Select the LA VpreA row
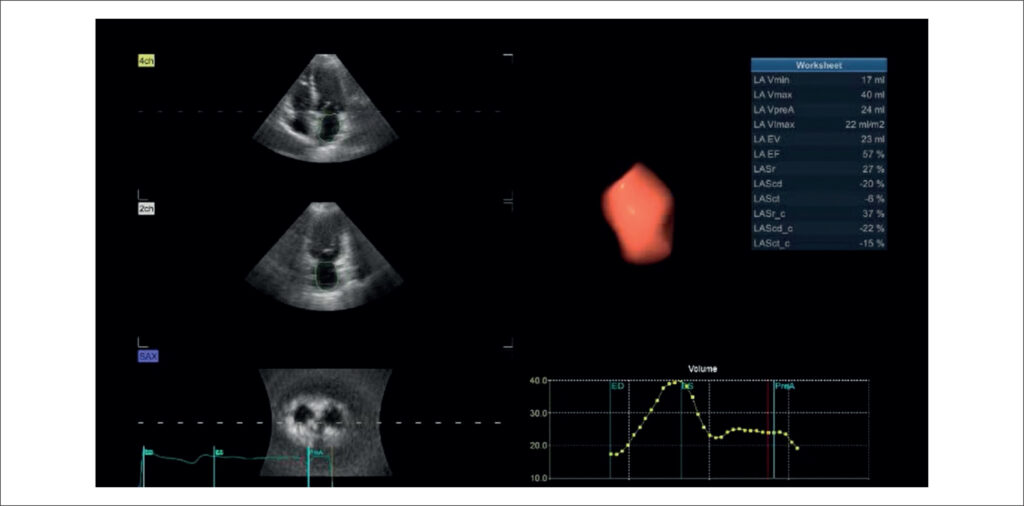Image resolution: width=1024 pixels, height=506 pixels. pos(819,110)
